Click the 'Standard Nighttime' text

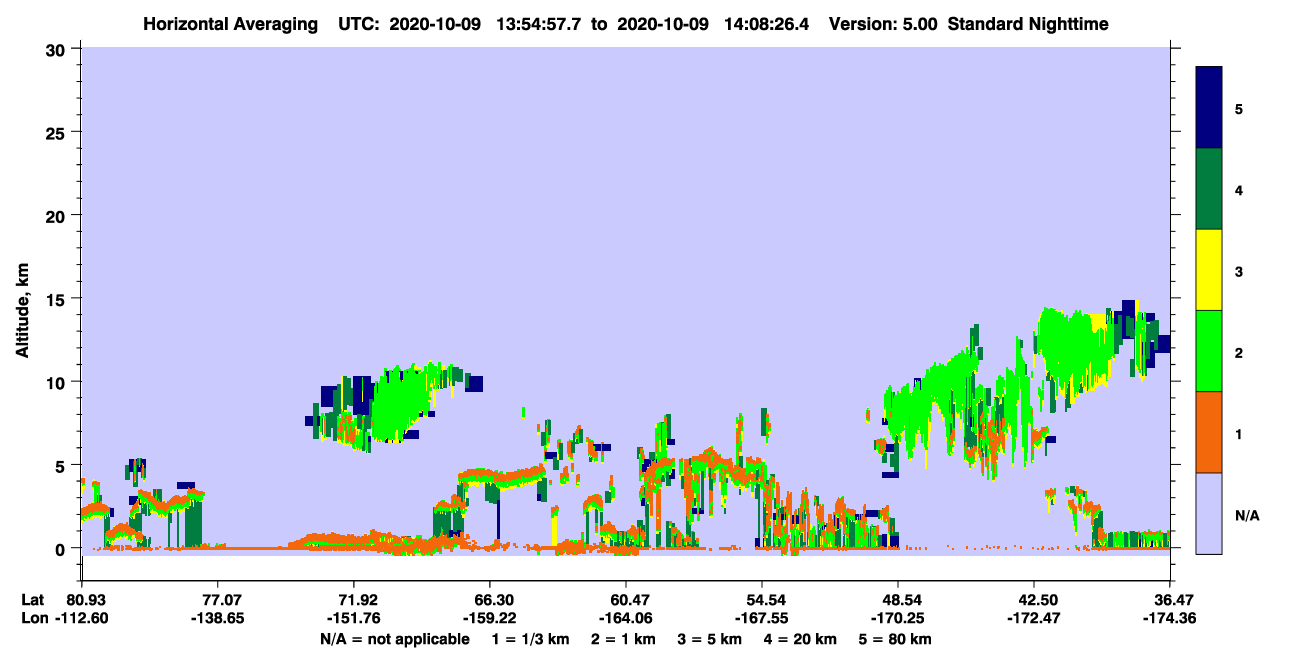1027,24
